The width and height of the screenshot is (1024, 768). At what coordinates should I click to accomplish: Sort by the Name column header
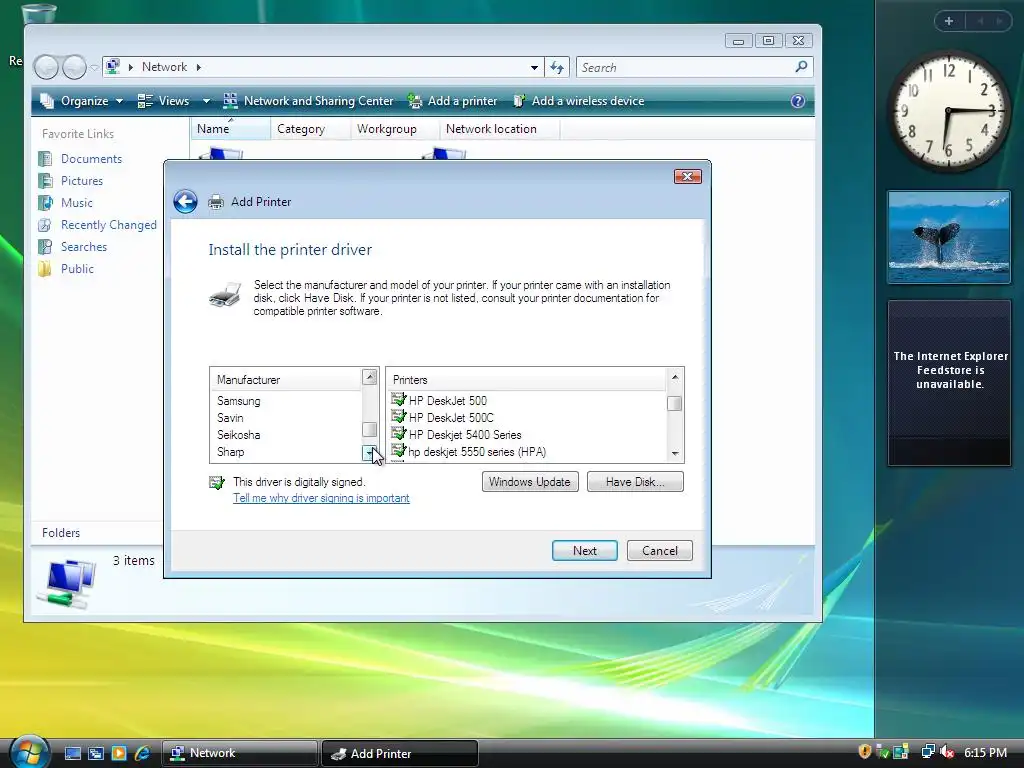pyautogui.click(x=231, y=129)
